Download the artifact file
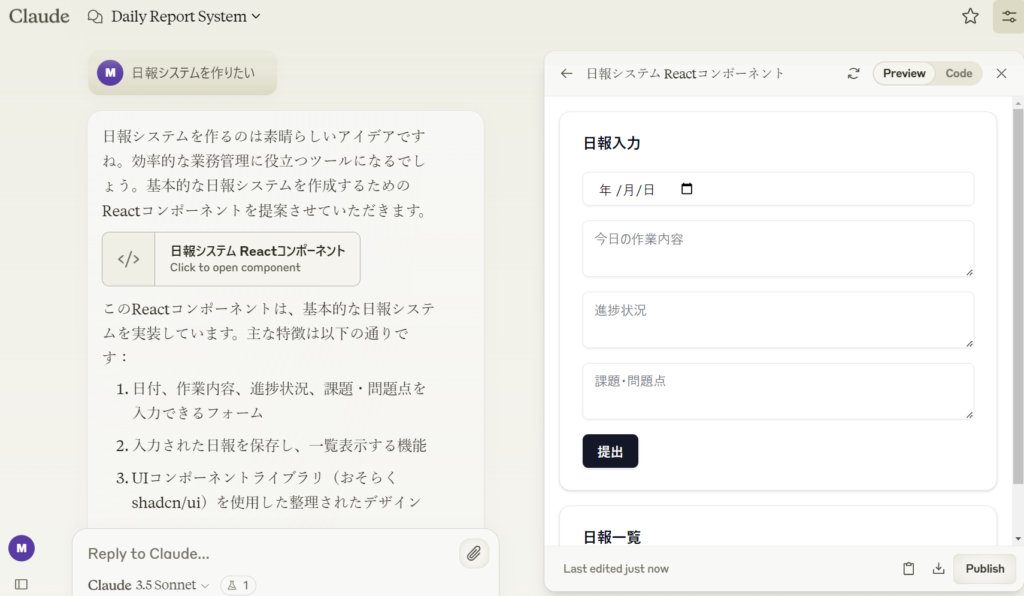The height and width of the screenshot is (596, 1024). coord(938,569)
